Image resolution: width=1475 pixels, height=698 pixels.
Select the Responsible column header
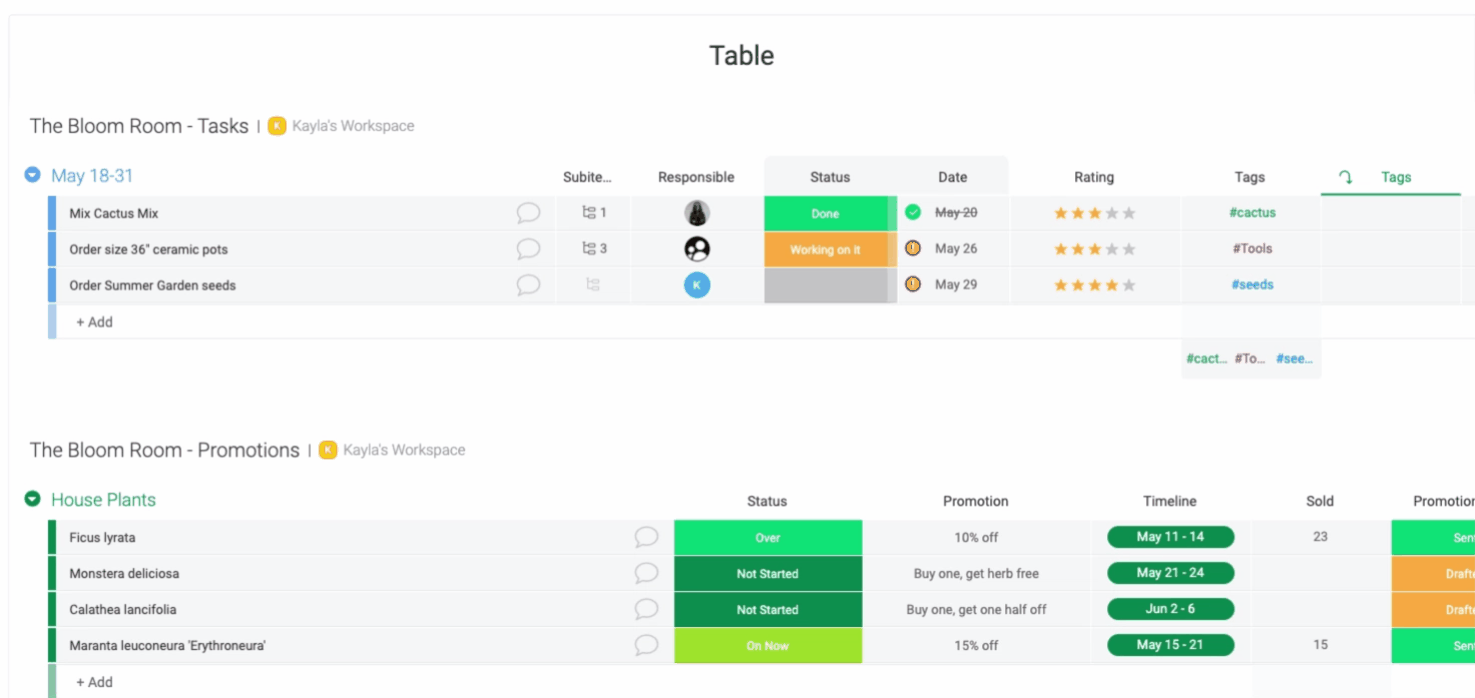(x=696, y=177)
